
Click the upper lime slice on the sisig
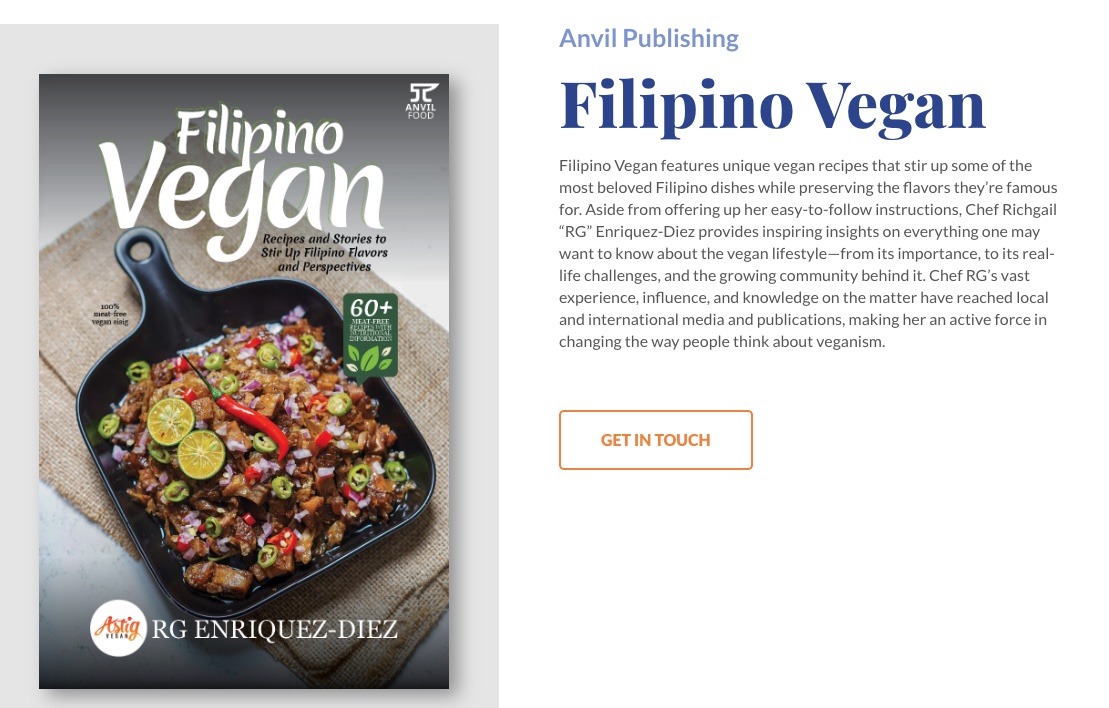(170, 422)
